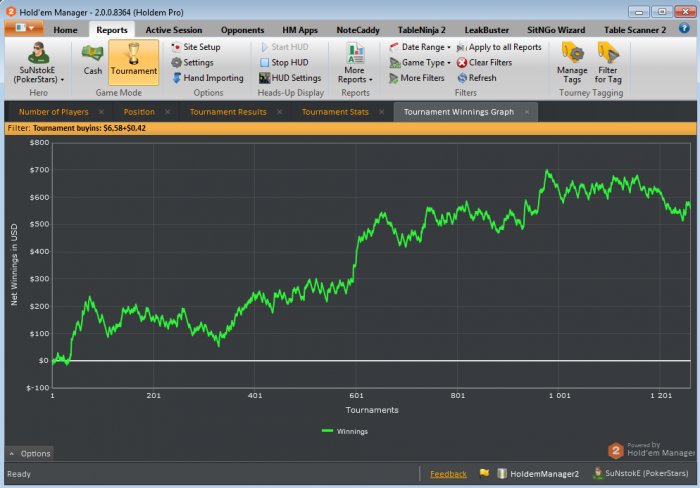
Task: Select the Cash game mode icon
Action: click(x=92, y=56)
